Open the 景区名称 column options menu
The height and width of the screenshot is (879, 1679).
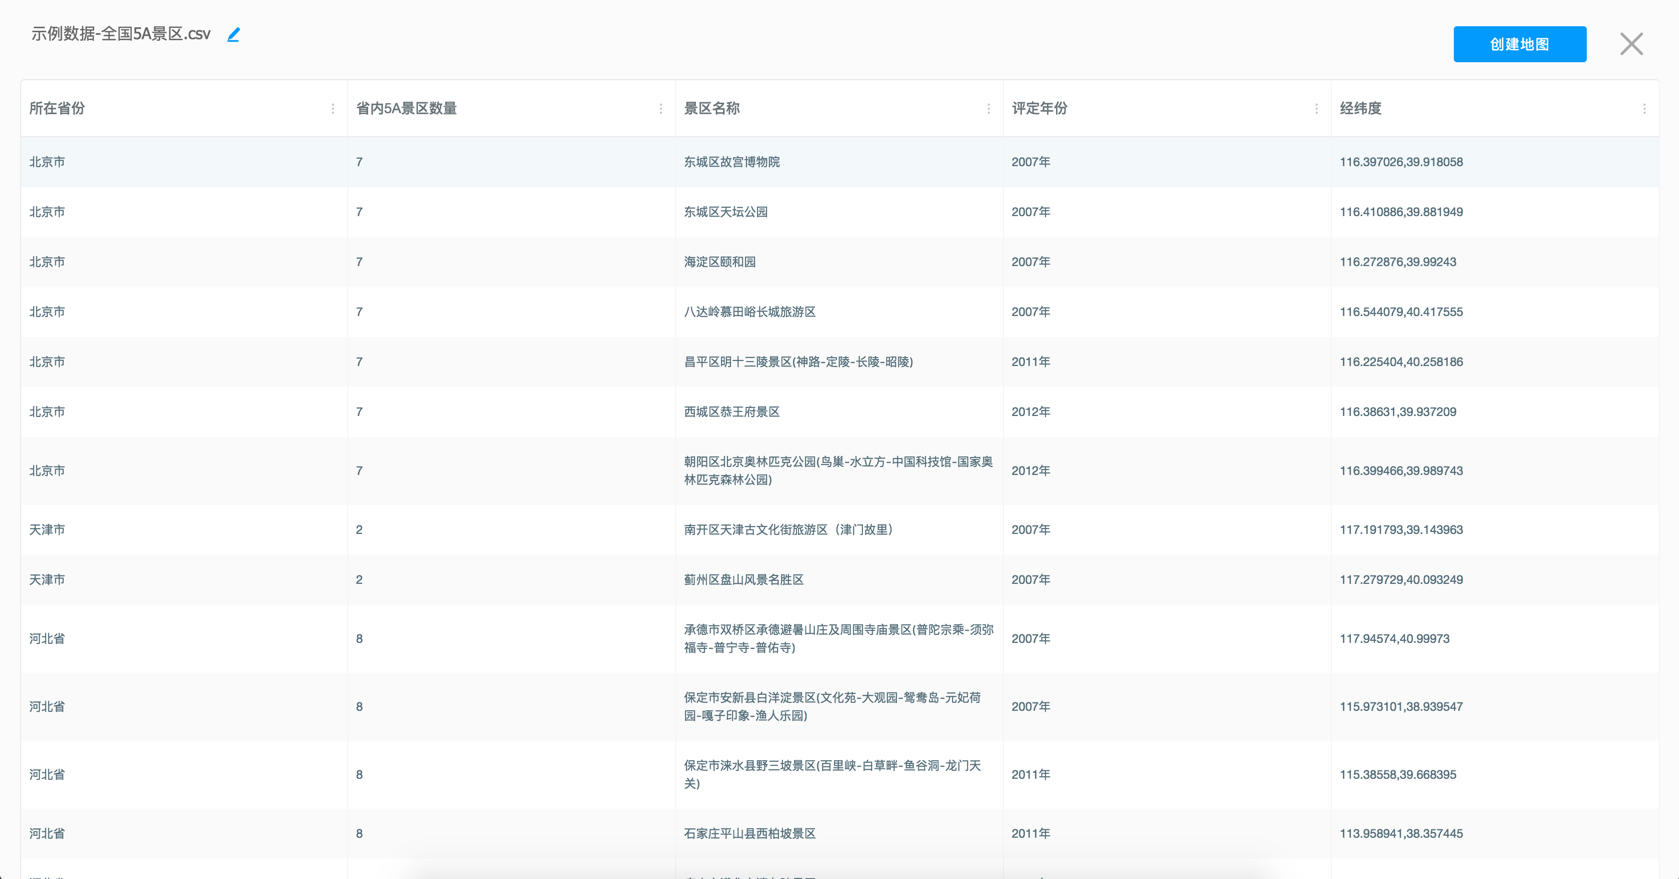coord(989,109)
